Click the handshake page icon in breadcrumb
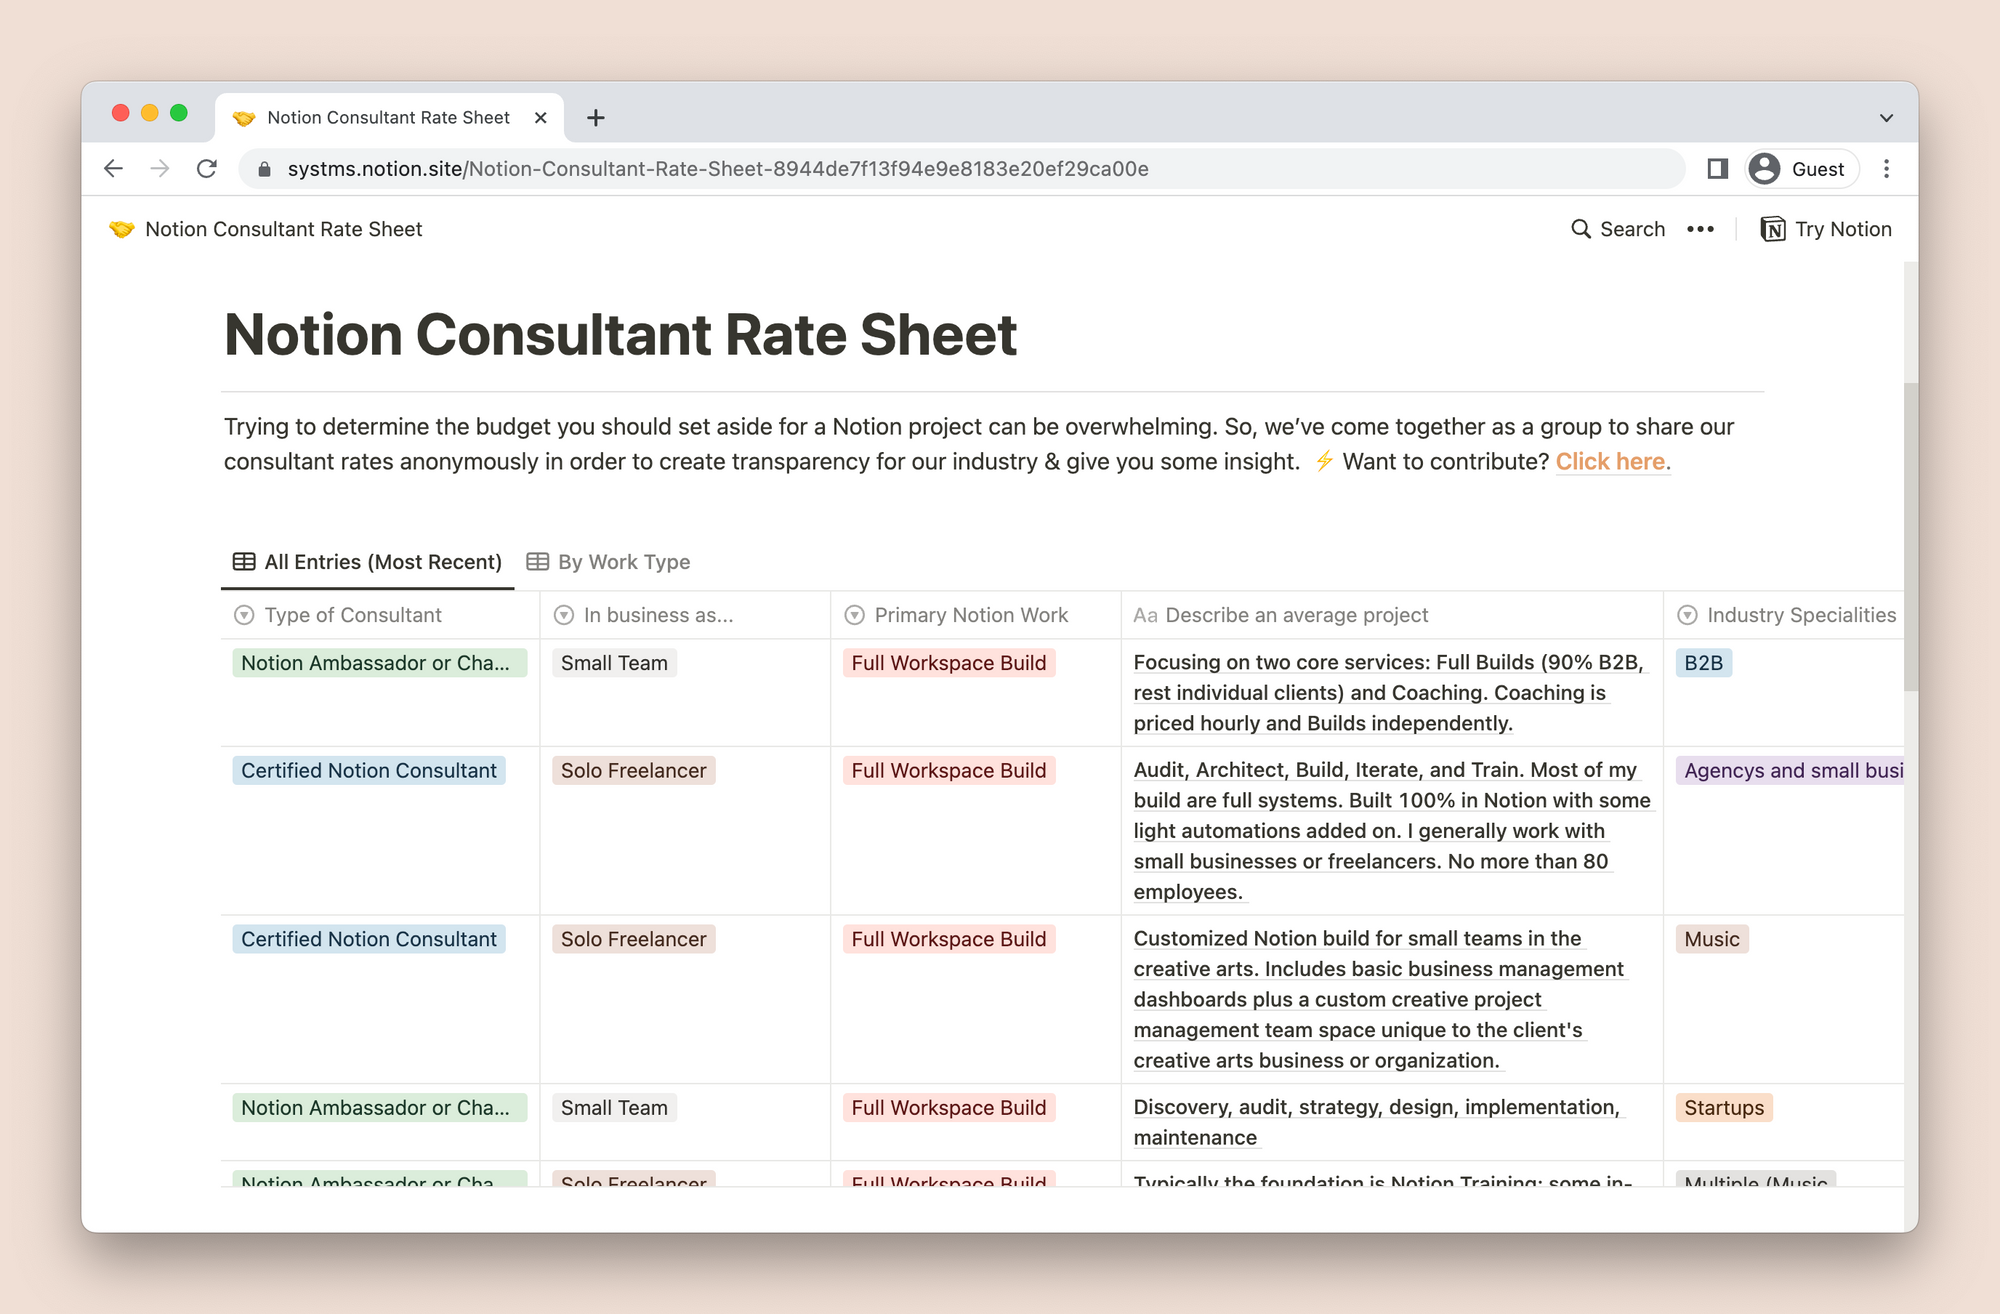The image size is (2000, 1314). pyautogui.click(x=122, y=229)
